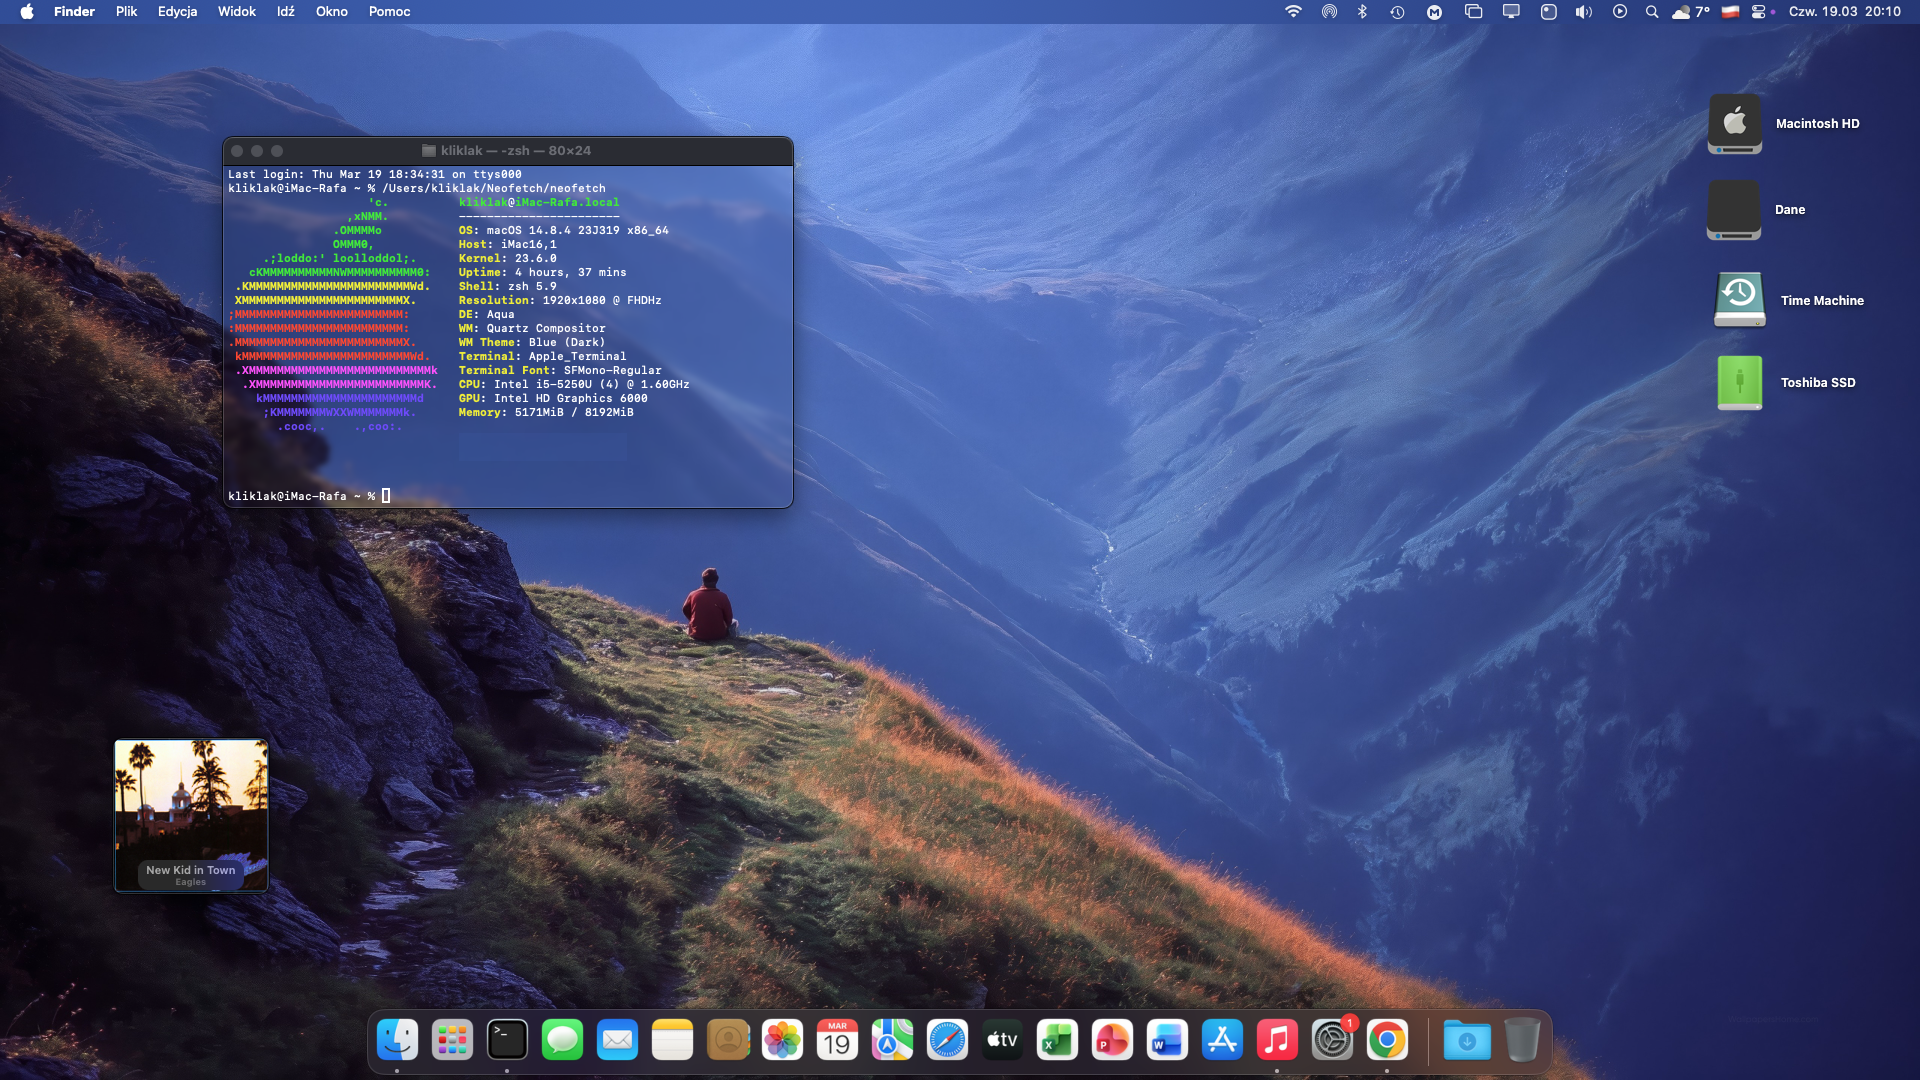
Task: Open the Terminal app in the Dock
Action: 507,1041
